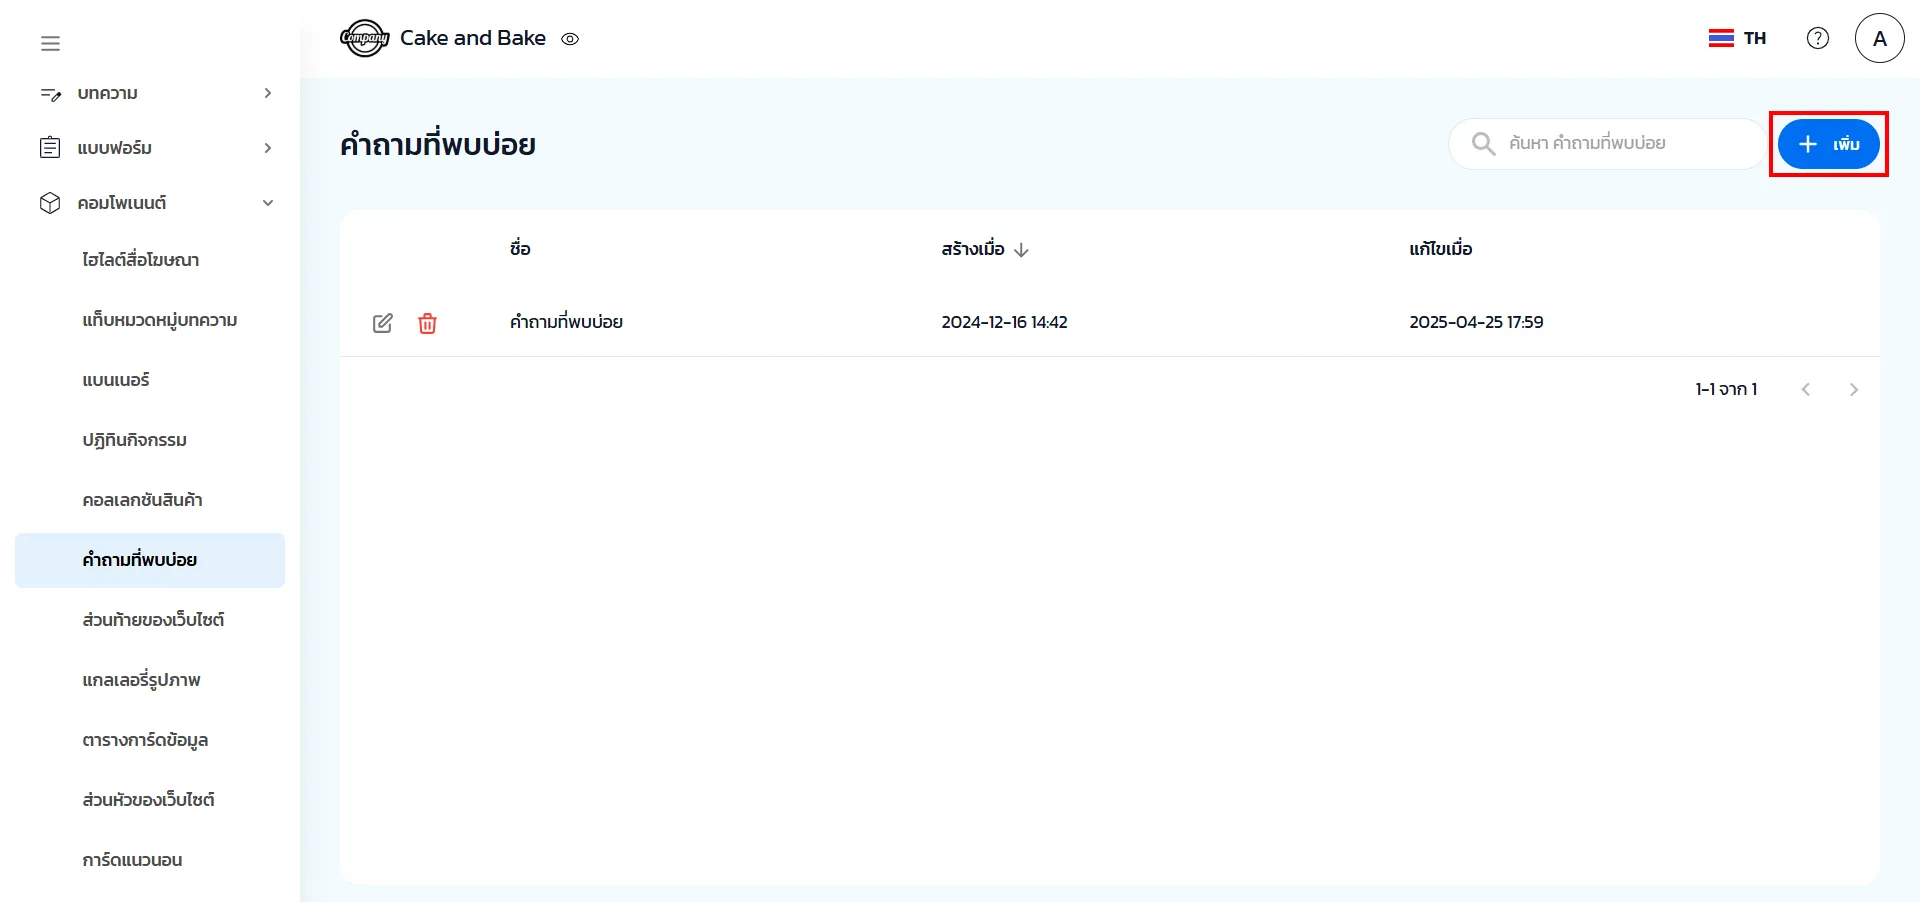Click the คอมโพเนนต์ cube icon
The width and height of the screenshot is (1920, 902).
50,203
